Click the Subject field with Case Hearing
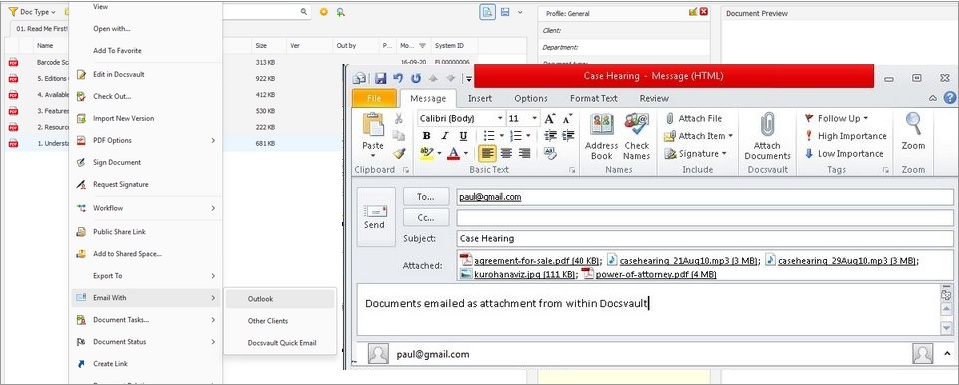This screenshot has width=959, height=385. 705,238
